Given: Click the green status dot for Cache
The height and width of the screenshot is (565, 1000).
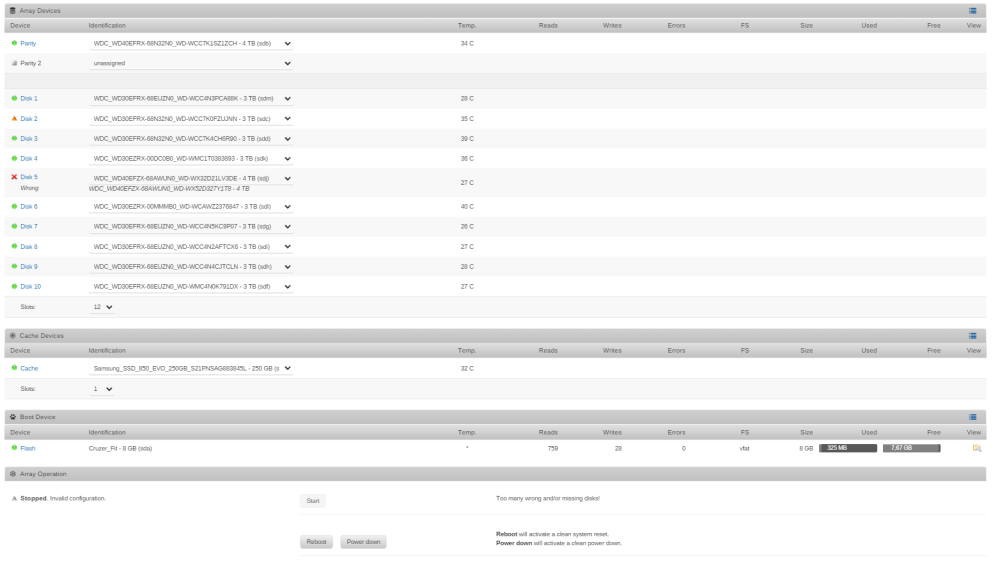Looking at the screenshot, I should 14,368.
